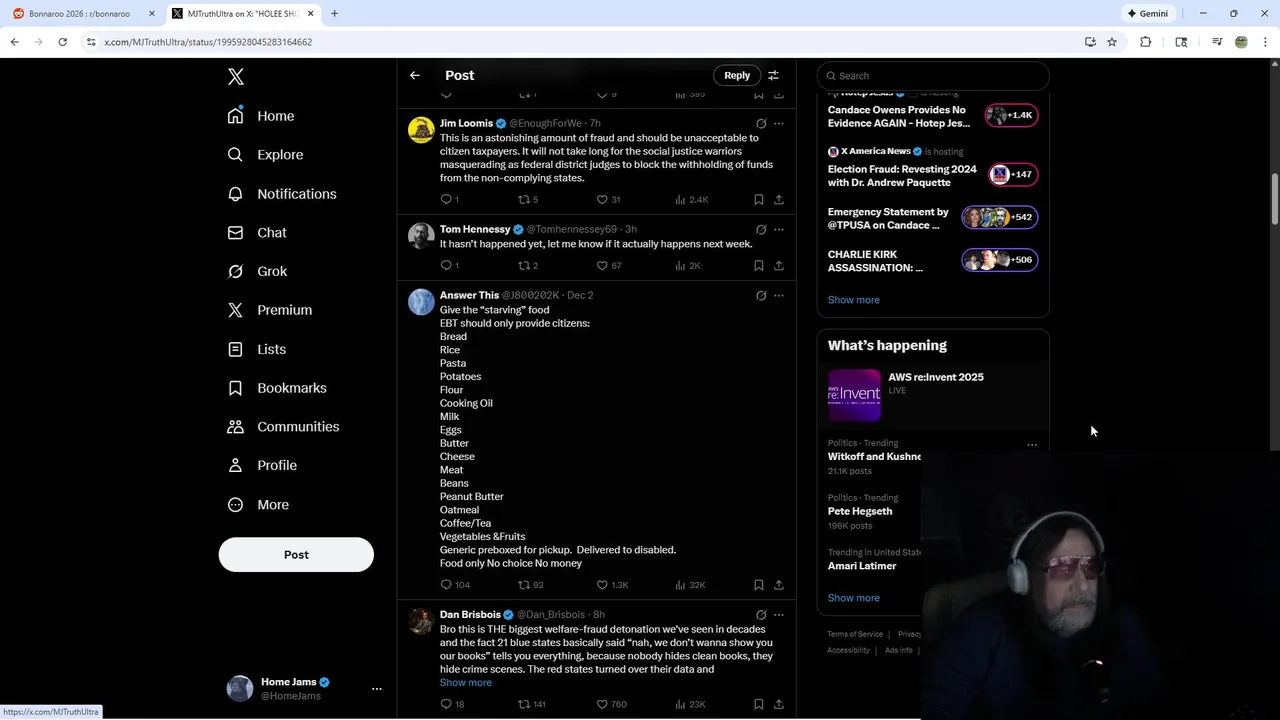Open Home in sidebar

pyautogui.click(x=261, y=116)
